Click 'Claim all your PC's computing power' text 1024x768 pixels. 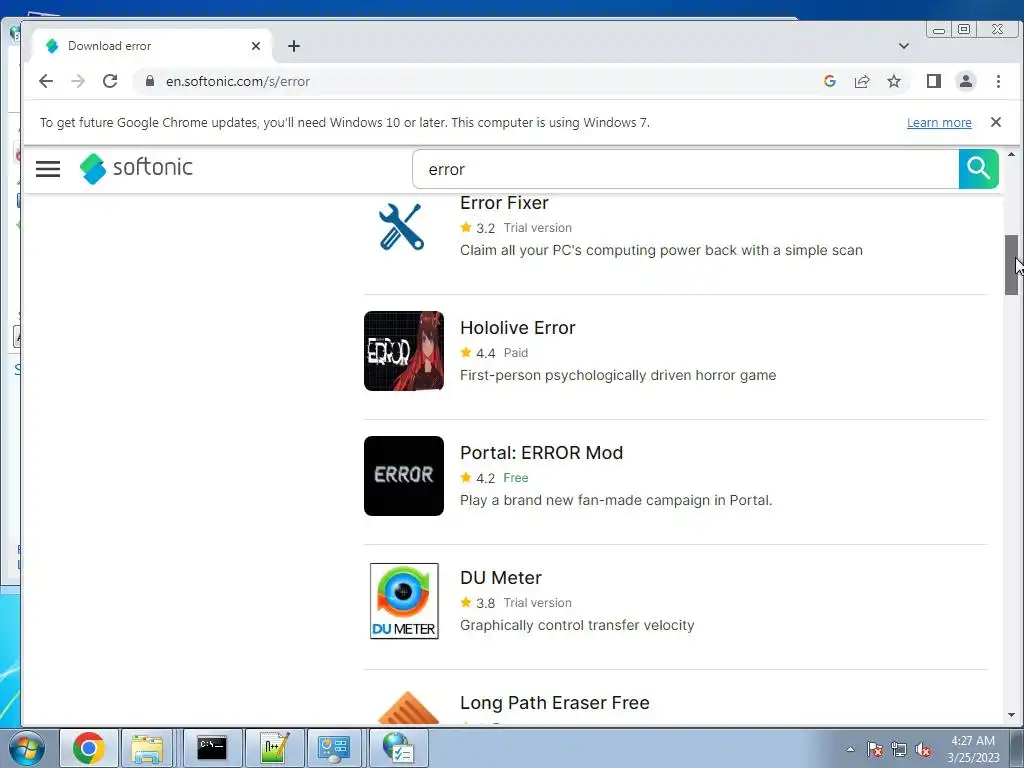click(x=661, y=250)
